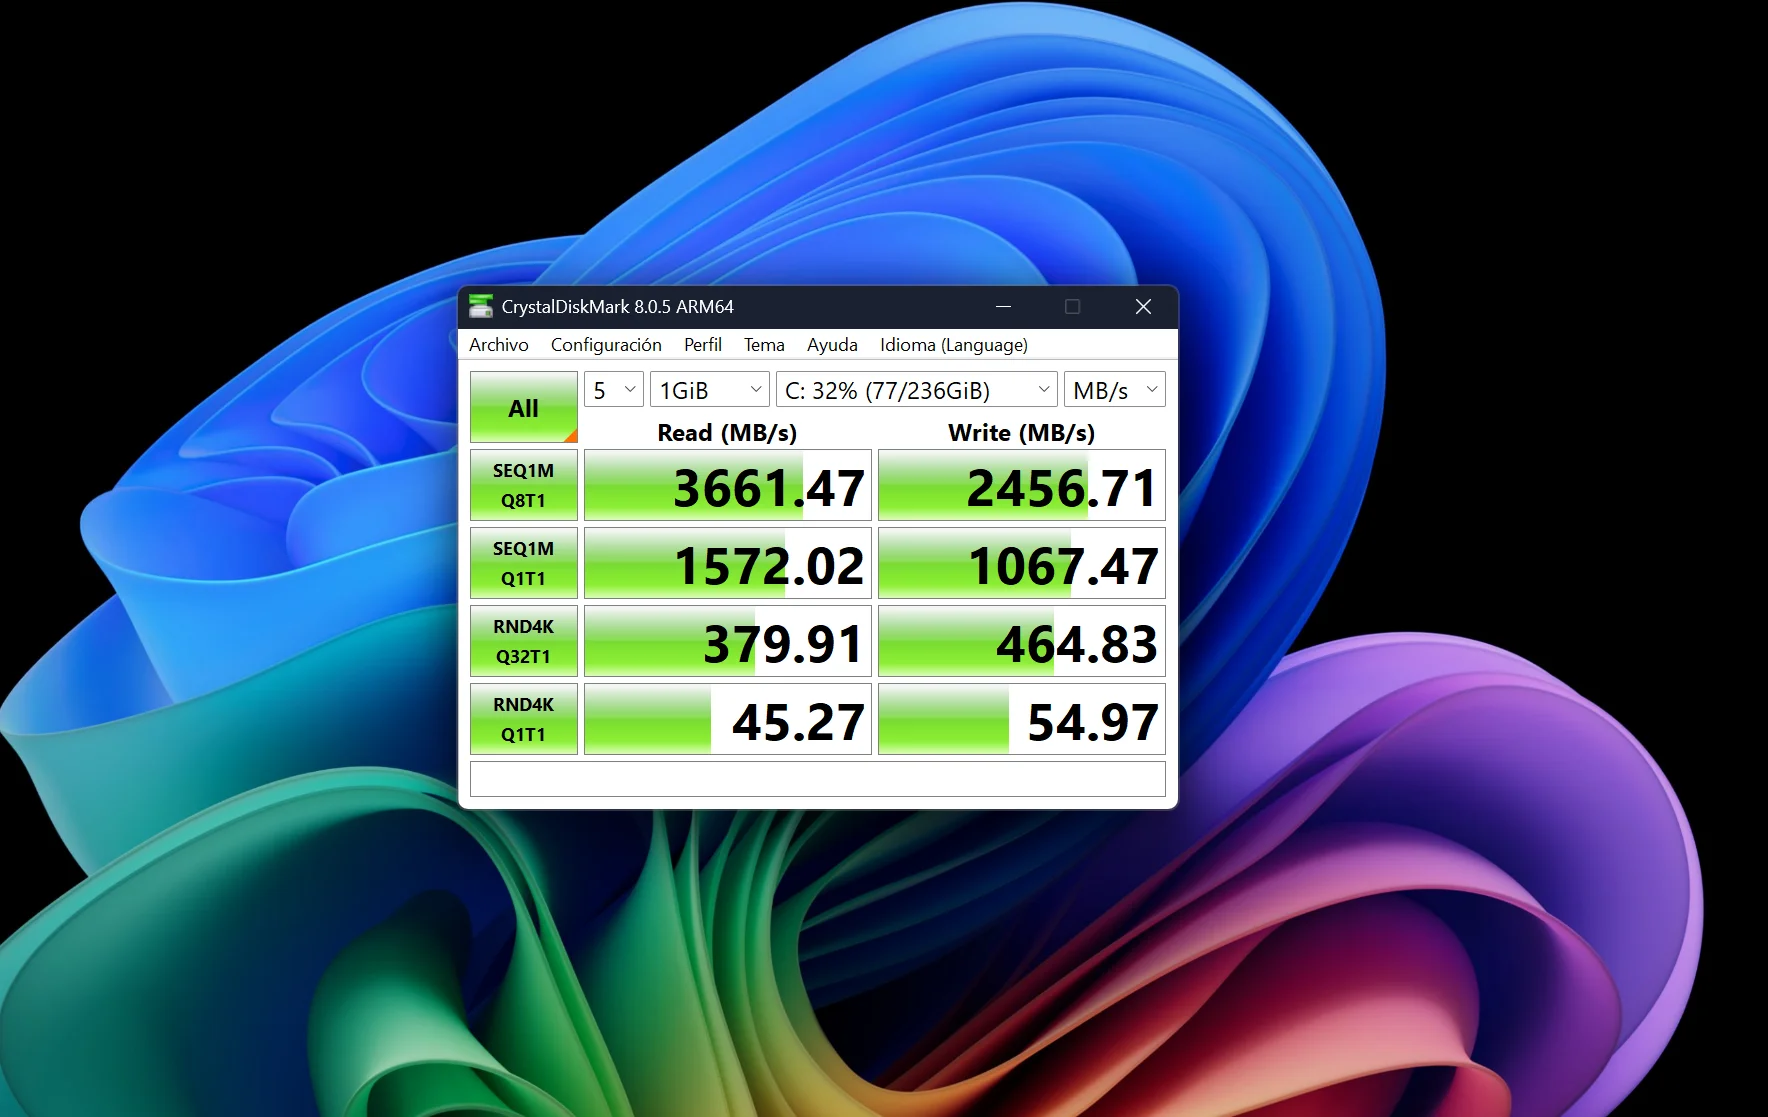The height and width of the screenshot is (1117, 1768).
Task: Open the MB/s units dropdown
Action: 1114,389
